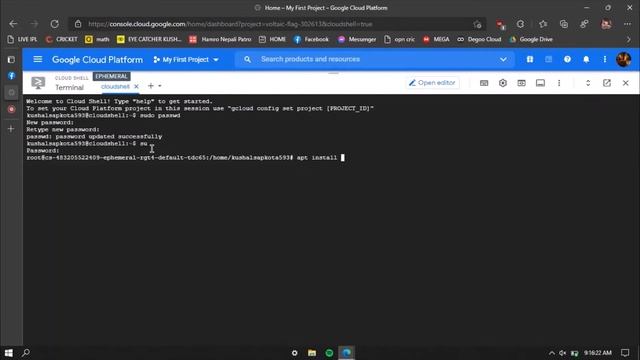Image resolution: width=640 pixels, height=360 pixels.
Task: Click the EPHEMERAL badge label
Action: [111, 76]
